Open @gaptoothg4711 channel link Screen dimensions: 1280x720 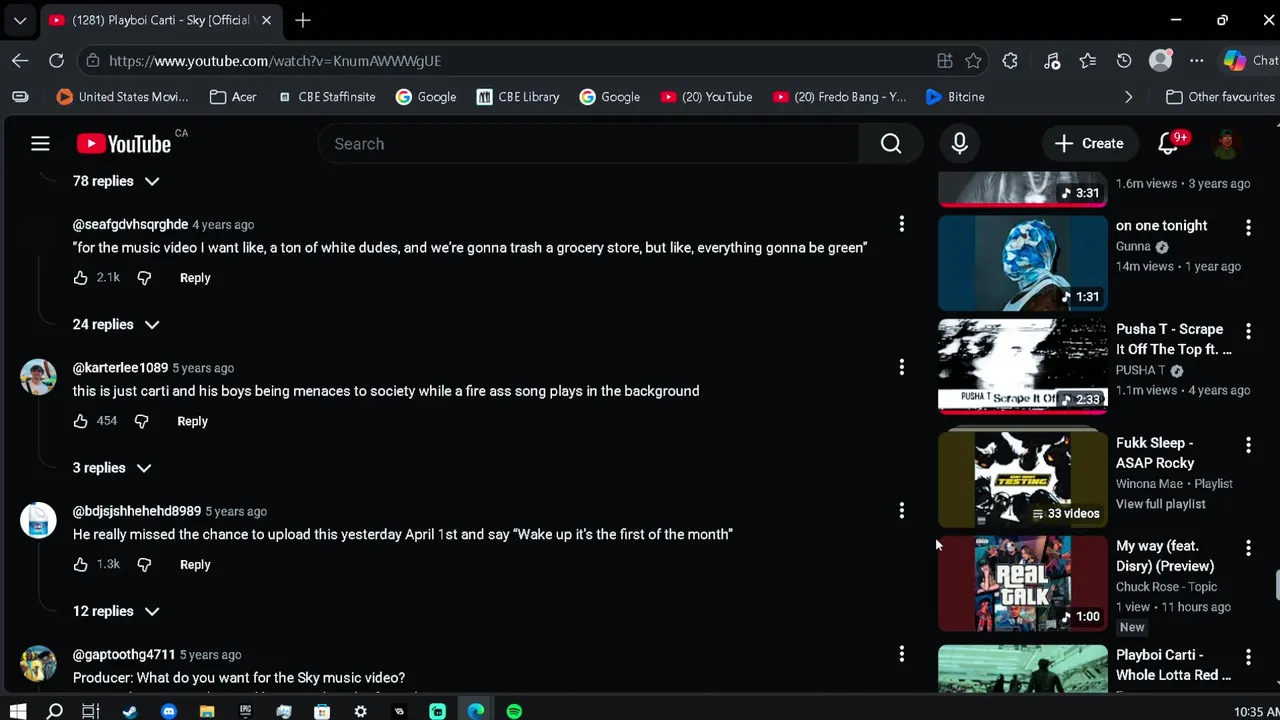pyautogui.click(x=124, y=655)
